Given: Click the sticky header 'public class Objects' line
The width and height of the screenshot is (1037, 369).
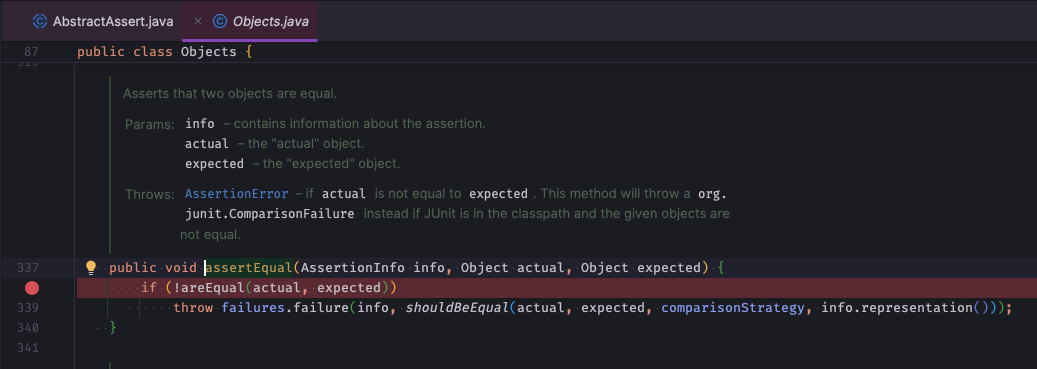Looking at the screenshot, I should click(165, 52).
